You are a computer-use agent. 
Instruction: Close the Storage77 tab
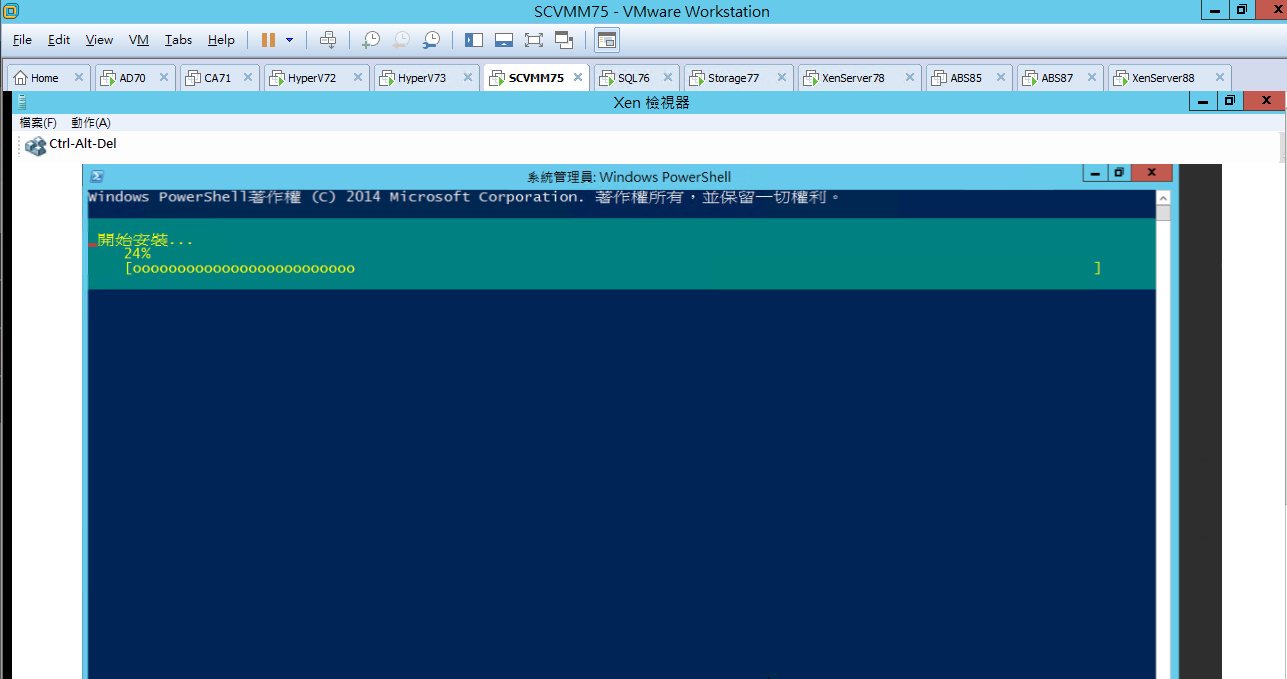tap(782, 77)
